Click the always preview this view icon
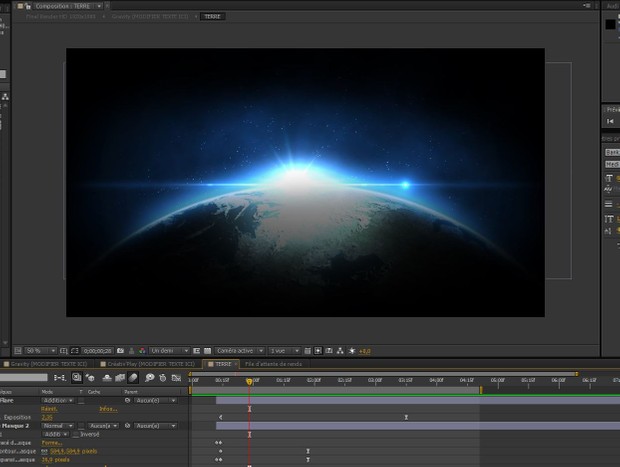Image resolution: width=620 pixels, height=467 pixels. pos(17,351)
